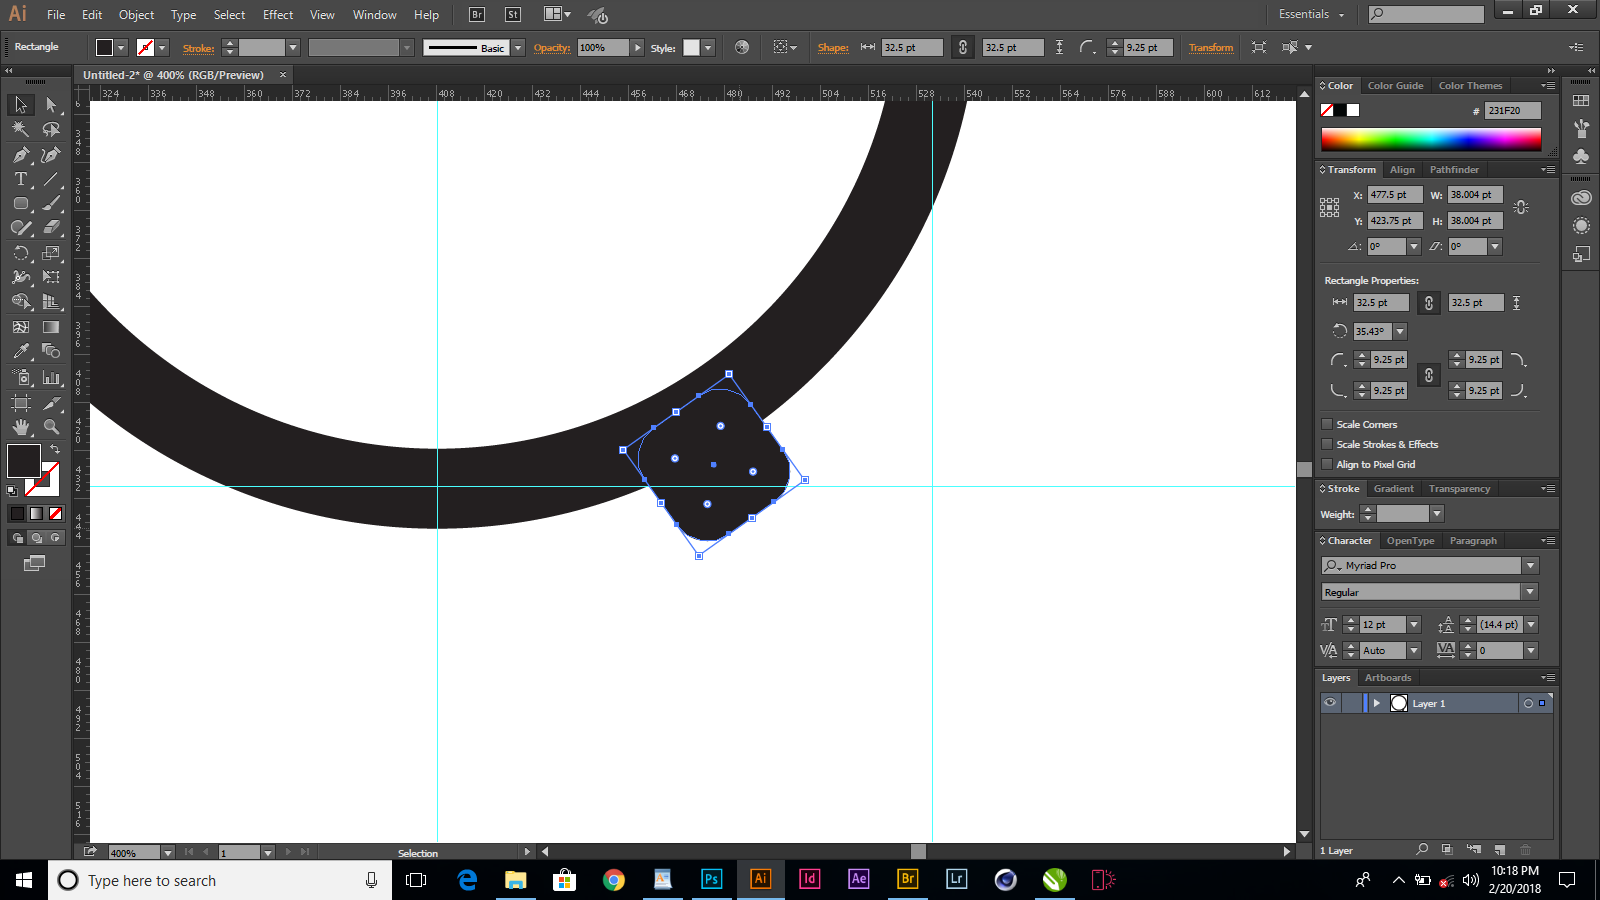
Task: Select the Scale tool
Action: pyautogui.click(x=51, y=253)
